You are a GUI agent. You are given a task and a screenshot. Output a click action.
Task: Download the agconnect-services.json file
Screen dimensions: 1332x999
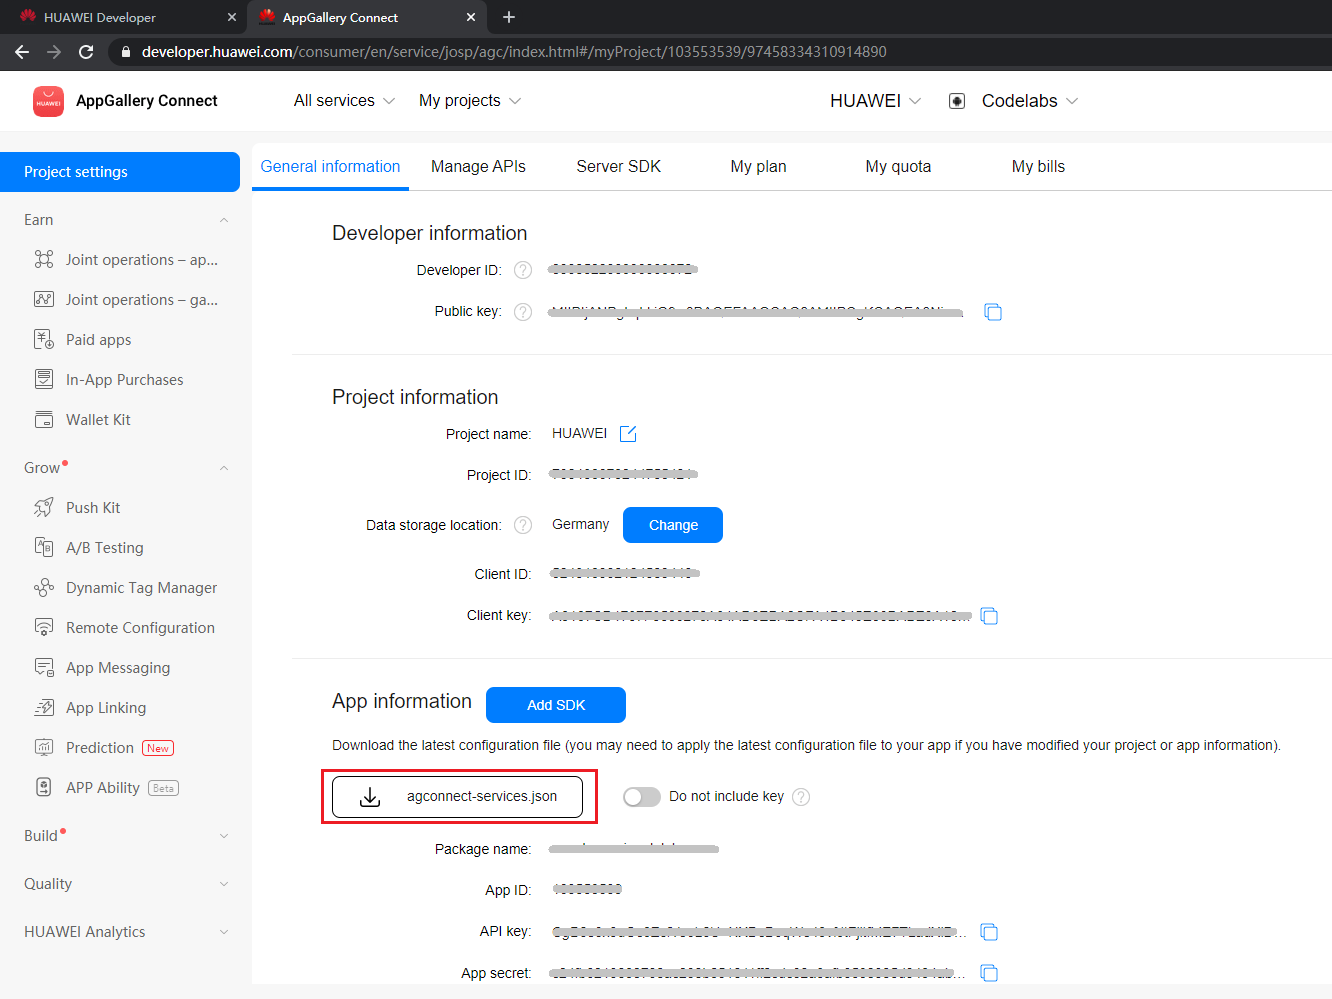click(x=458, y=796)
